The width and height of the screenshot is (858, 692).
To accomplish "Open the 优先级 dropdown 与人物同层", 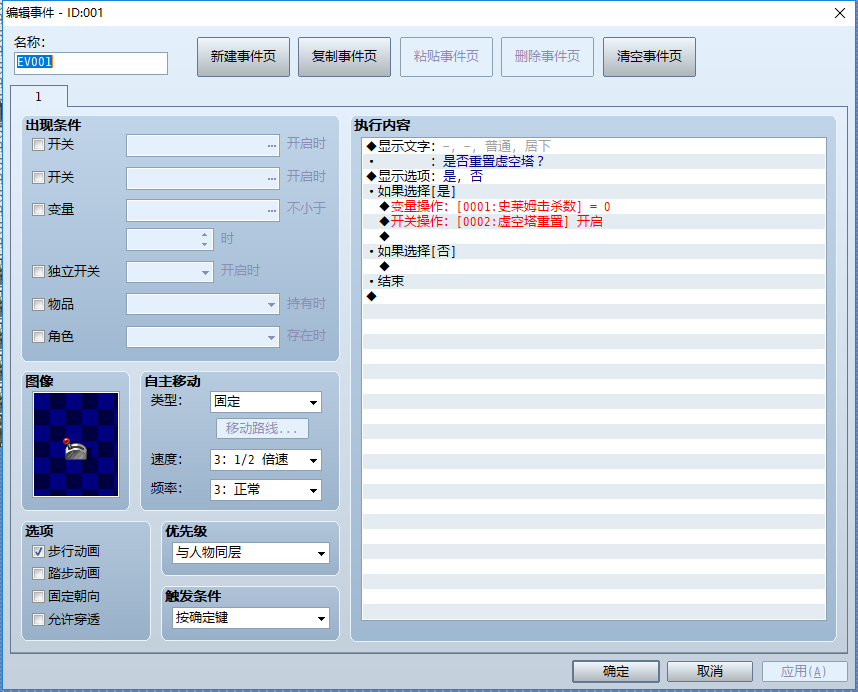I will (251, 553).
